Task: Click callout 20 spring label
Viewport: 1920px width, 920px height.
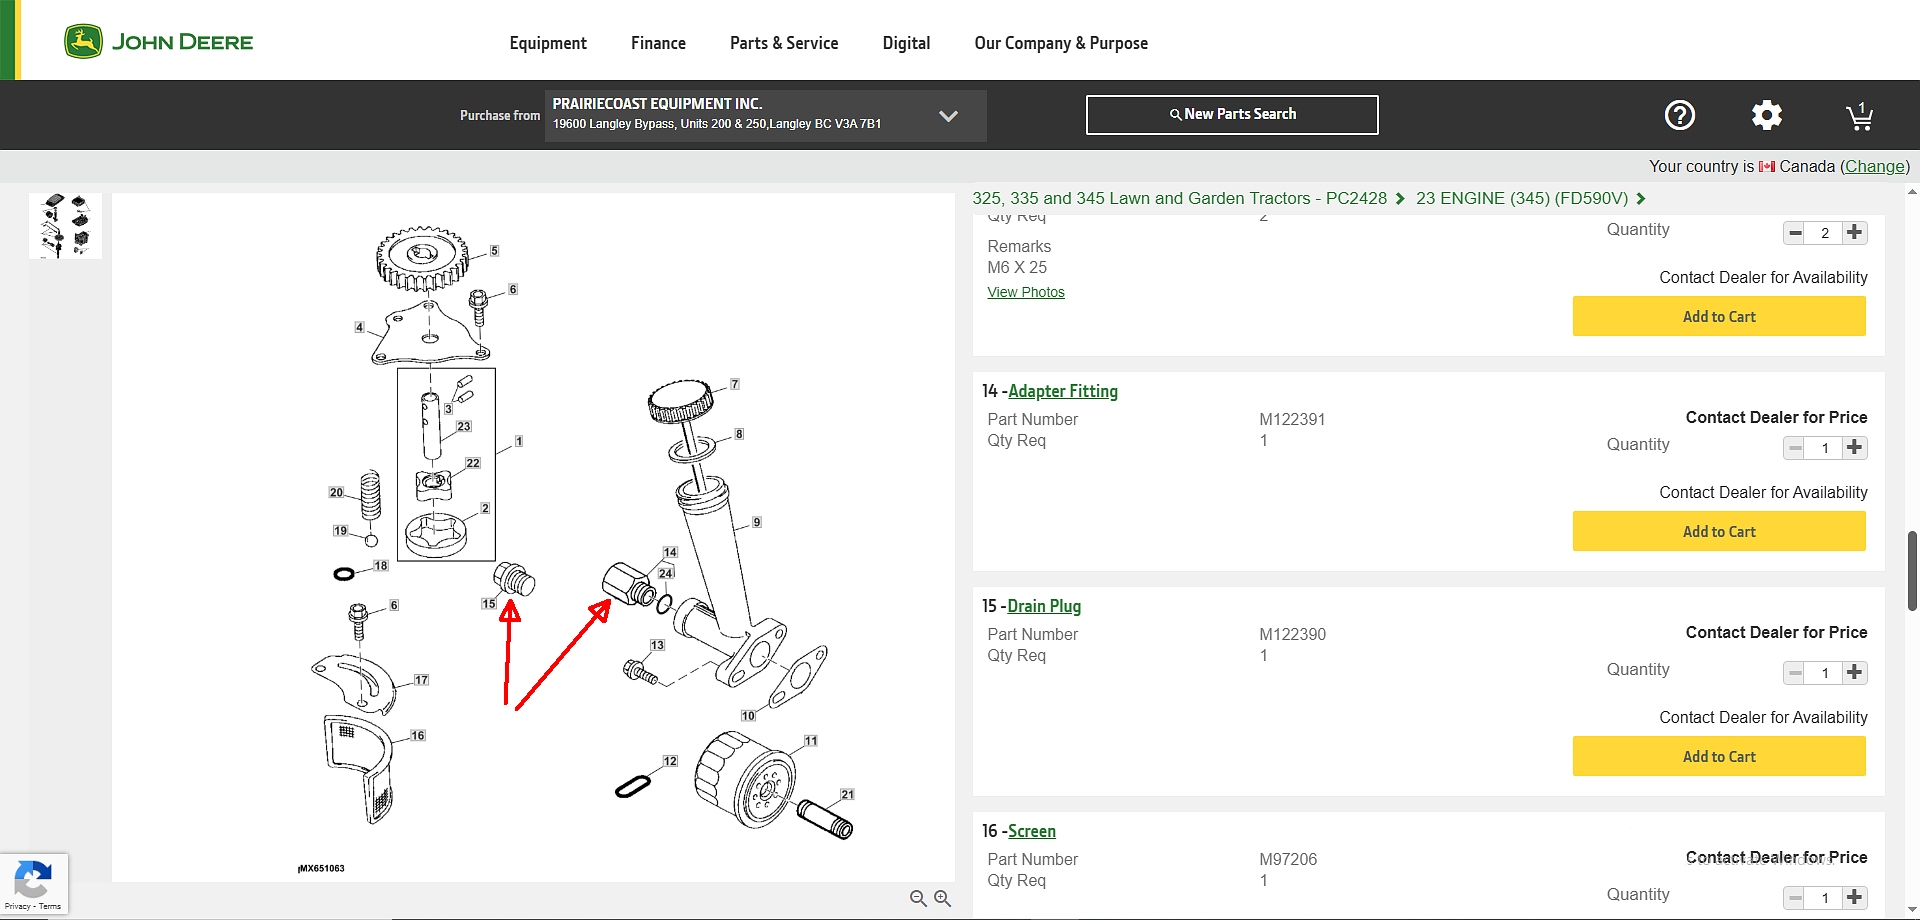Action: tap(336, 492)
